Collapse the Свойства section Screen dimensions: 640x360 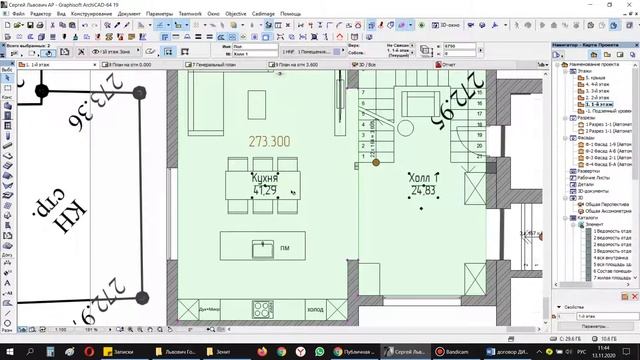559,307
